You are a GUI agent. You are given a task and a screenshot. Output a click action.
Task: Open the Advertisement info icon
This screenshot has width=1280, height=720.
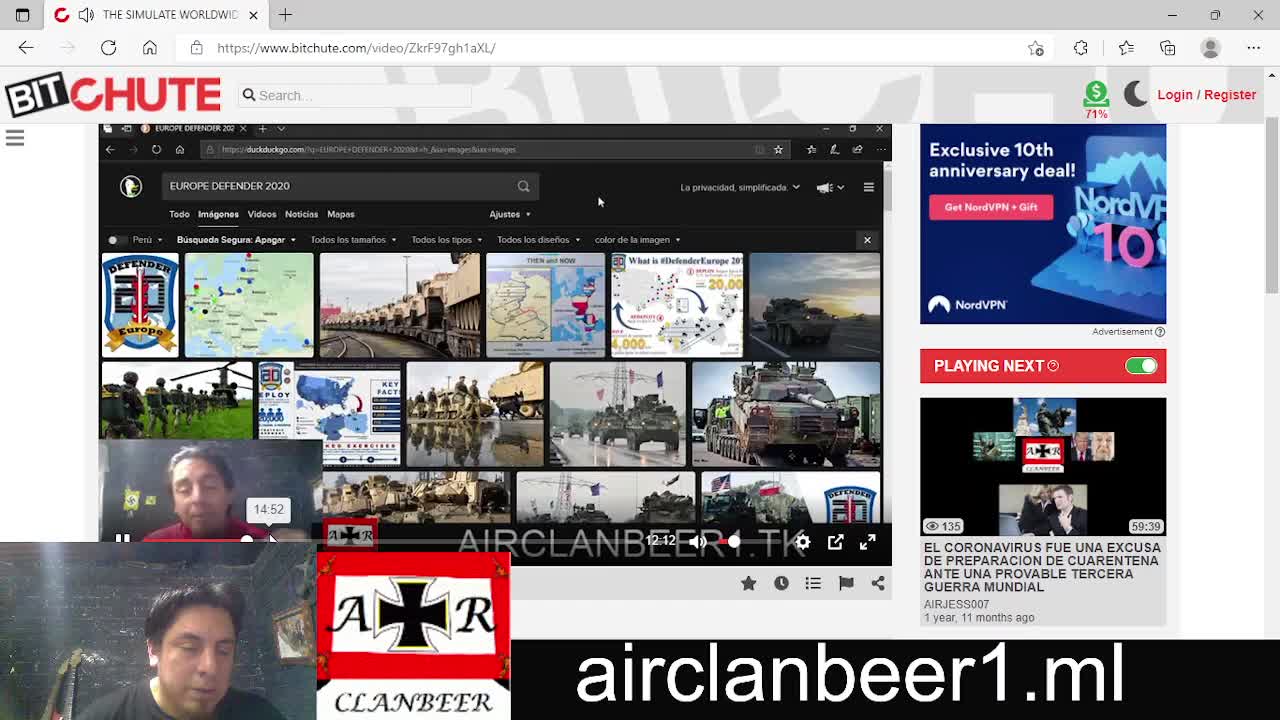(1160, 332)
